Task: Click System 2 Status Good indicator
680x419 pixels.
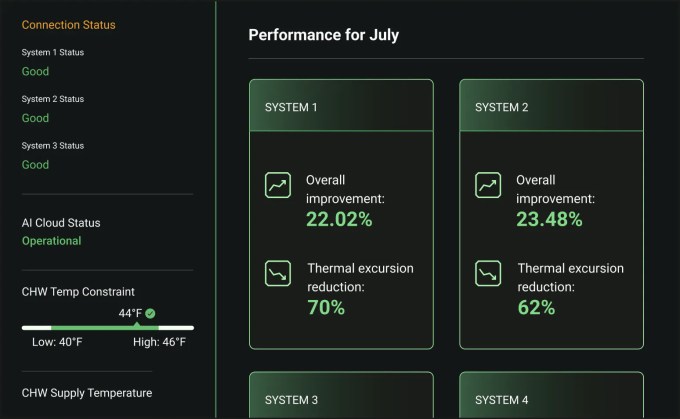Action: tap(36, 118)
